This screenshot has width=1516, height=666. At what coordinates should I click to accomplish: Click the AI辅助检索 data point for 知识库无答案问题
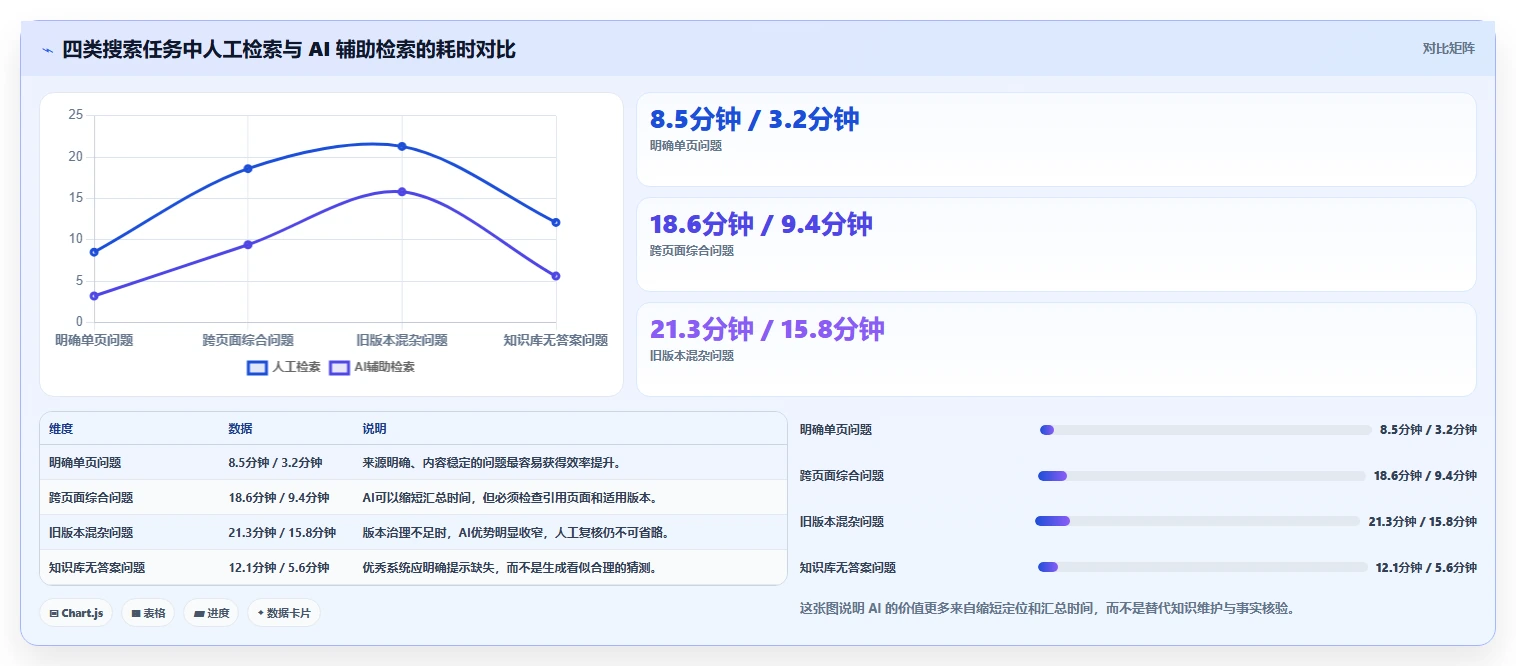(556, 276)
